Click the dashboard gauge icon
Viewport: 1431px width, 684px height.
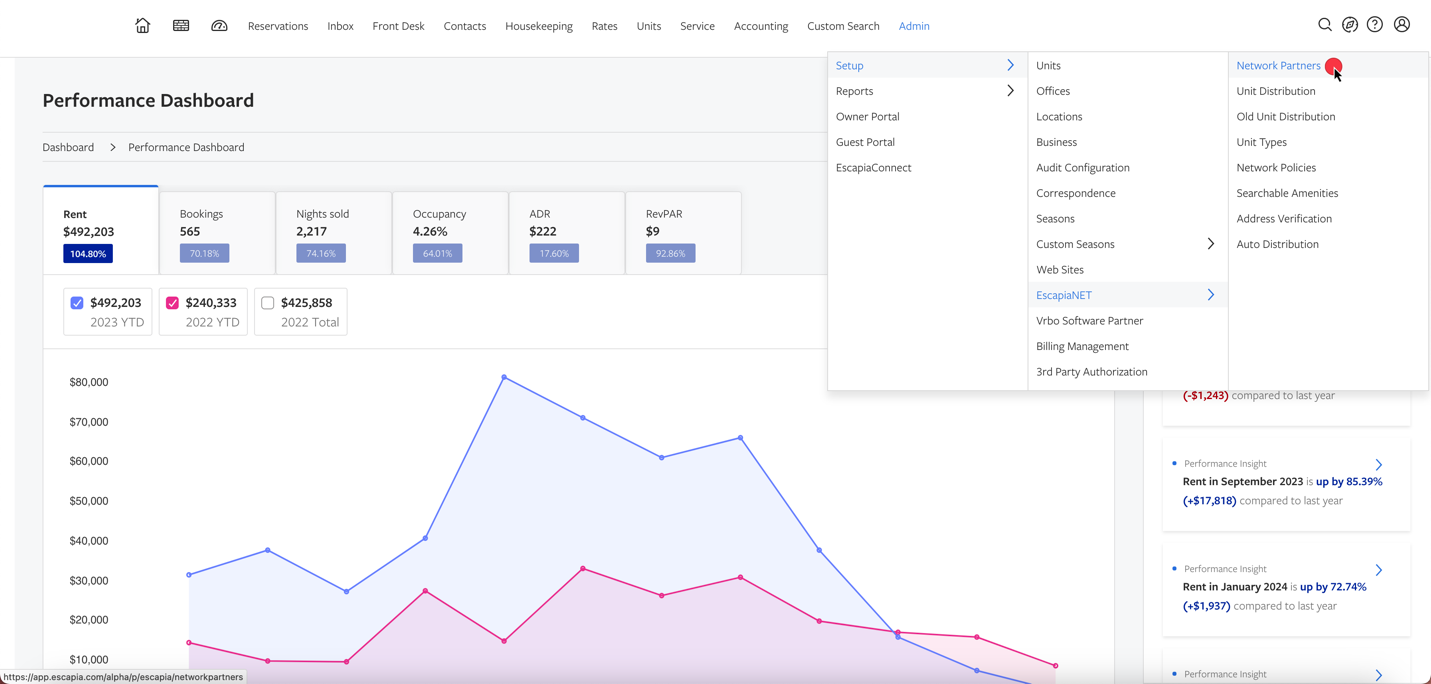pos(219,26)
